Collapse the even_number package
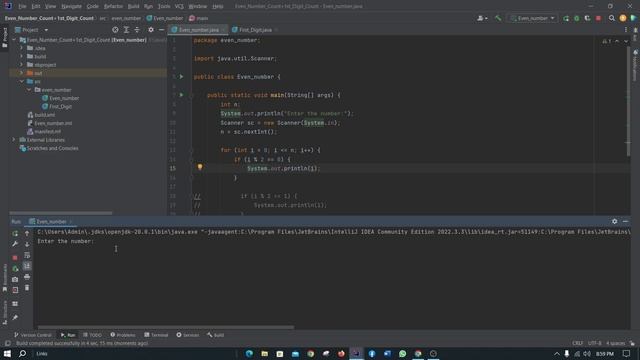The height and width of the screenshot is (360, 640). coord(29,90)
